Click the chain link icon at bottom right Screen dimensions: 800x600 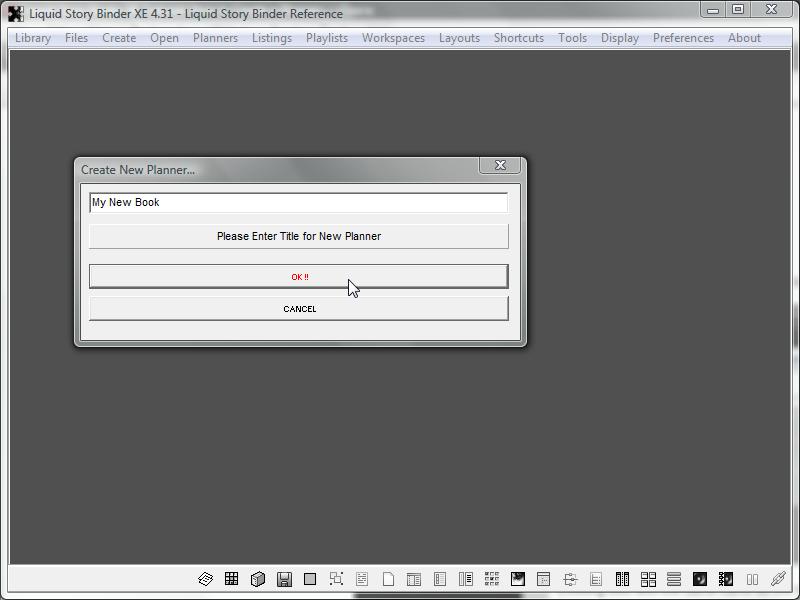[x=778, y=579]
